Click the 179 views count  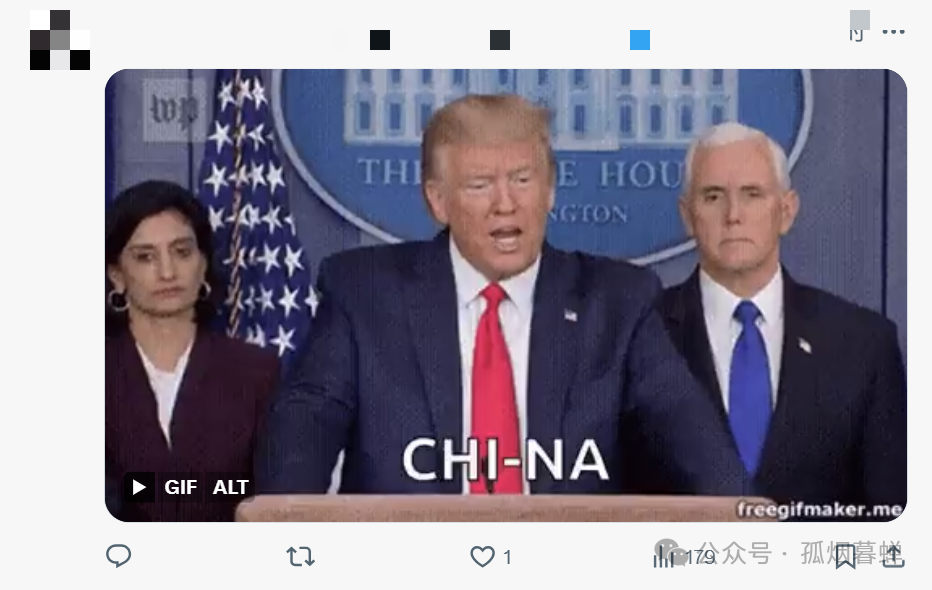coord(700,557)
